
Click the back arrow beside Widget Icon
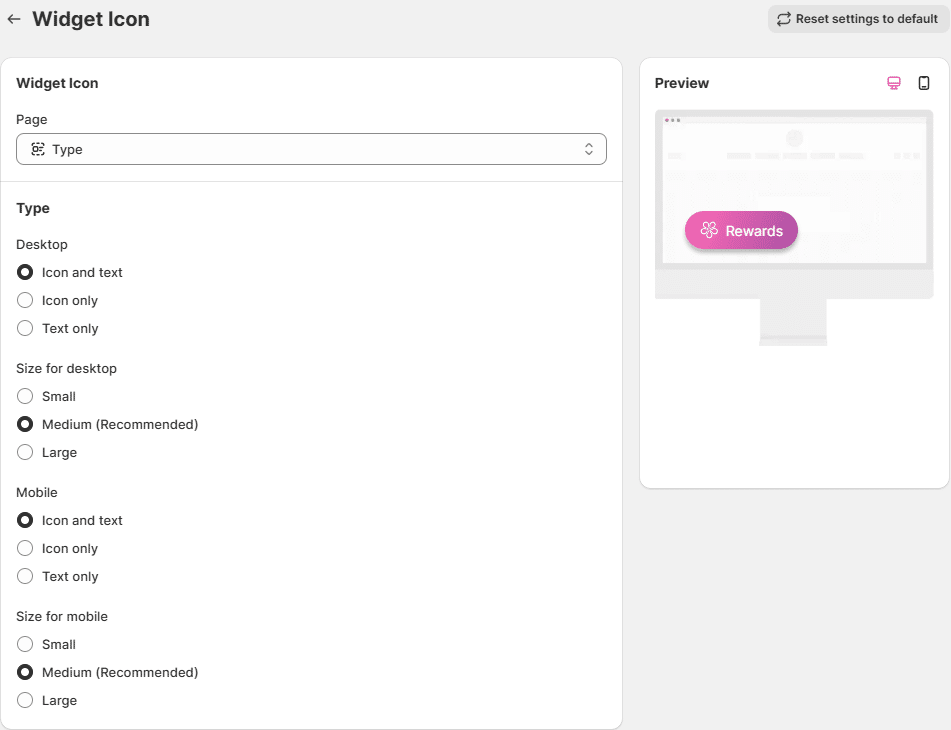click(14, 19)
